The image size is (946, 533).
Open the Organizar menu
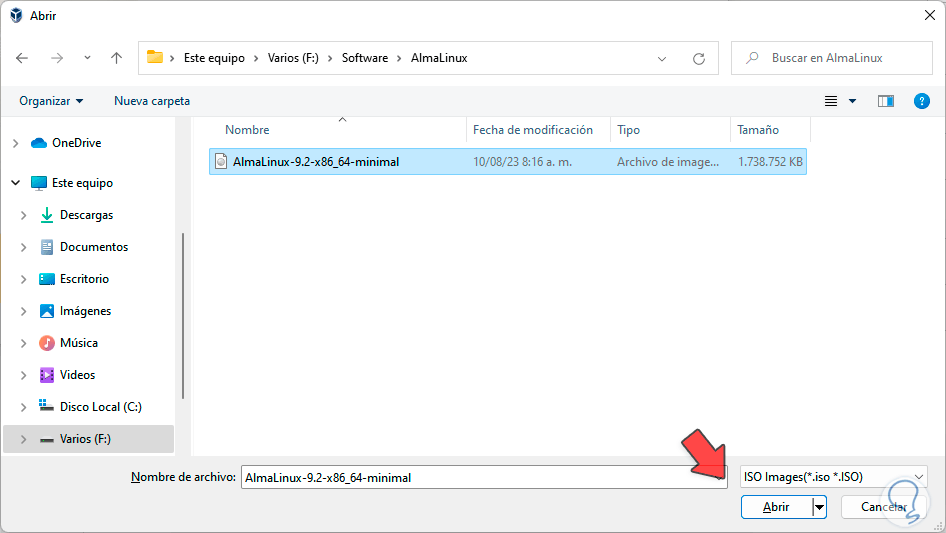tap(51, 101)
